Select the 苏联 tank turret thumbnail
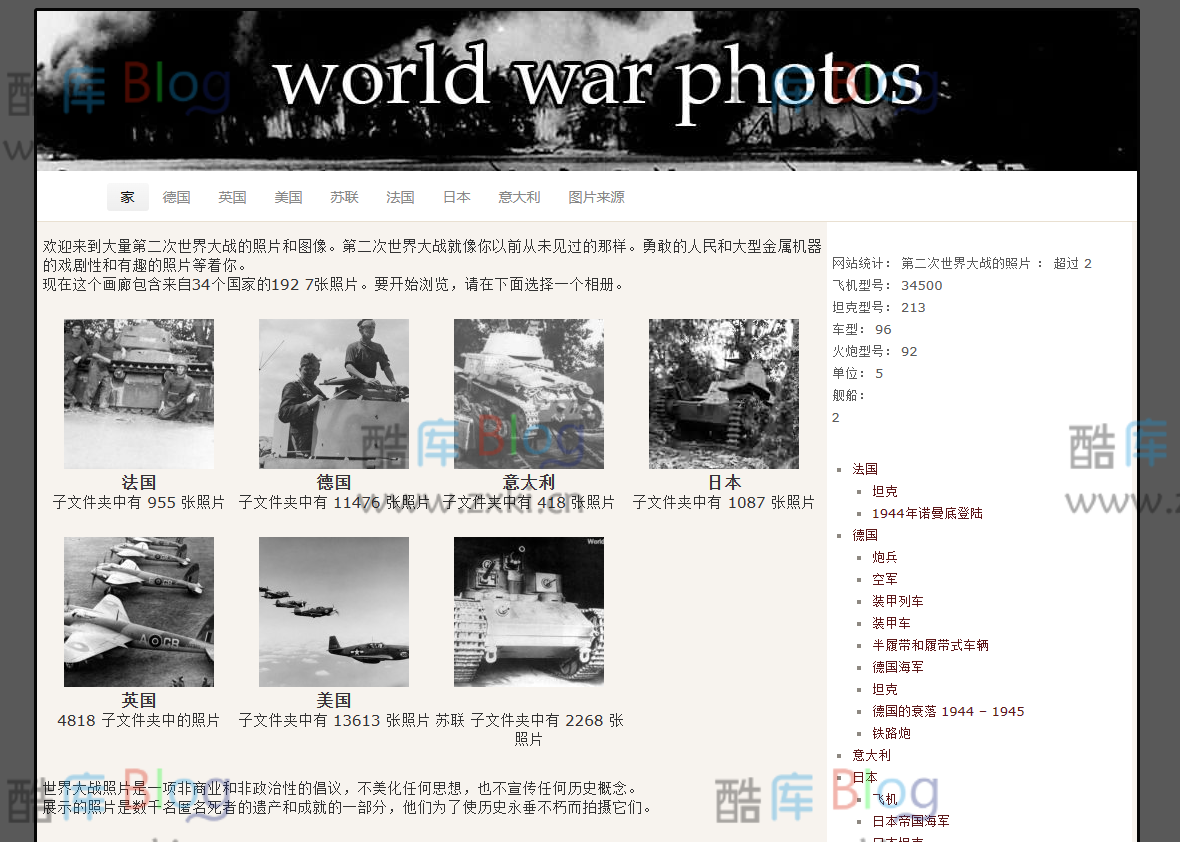Viewport: 1180px width, 842px height. (x=528, y=611)
